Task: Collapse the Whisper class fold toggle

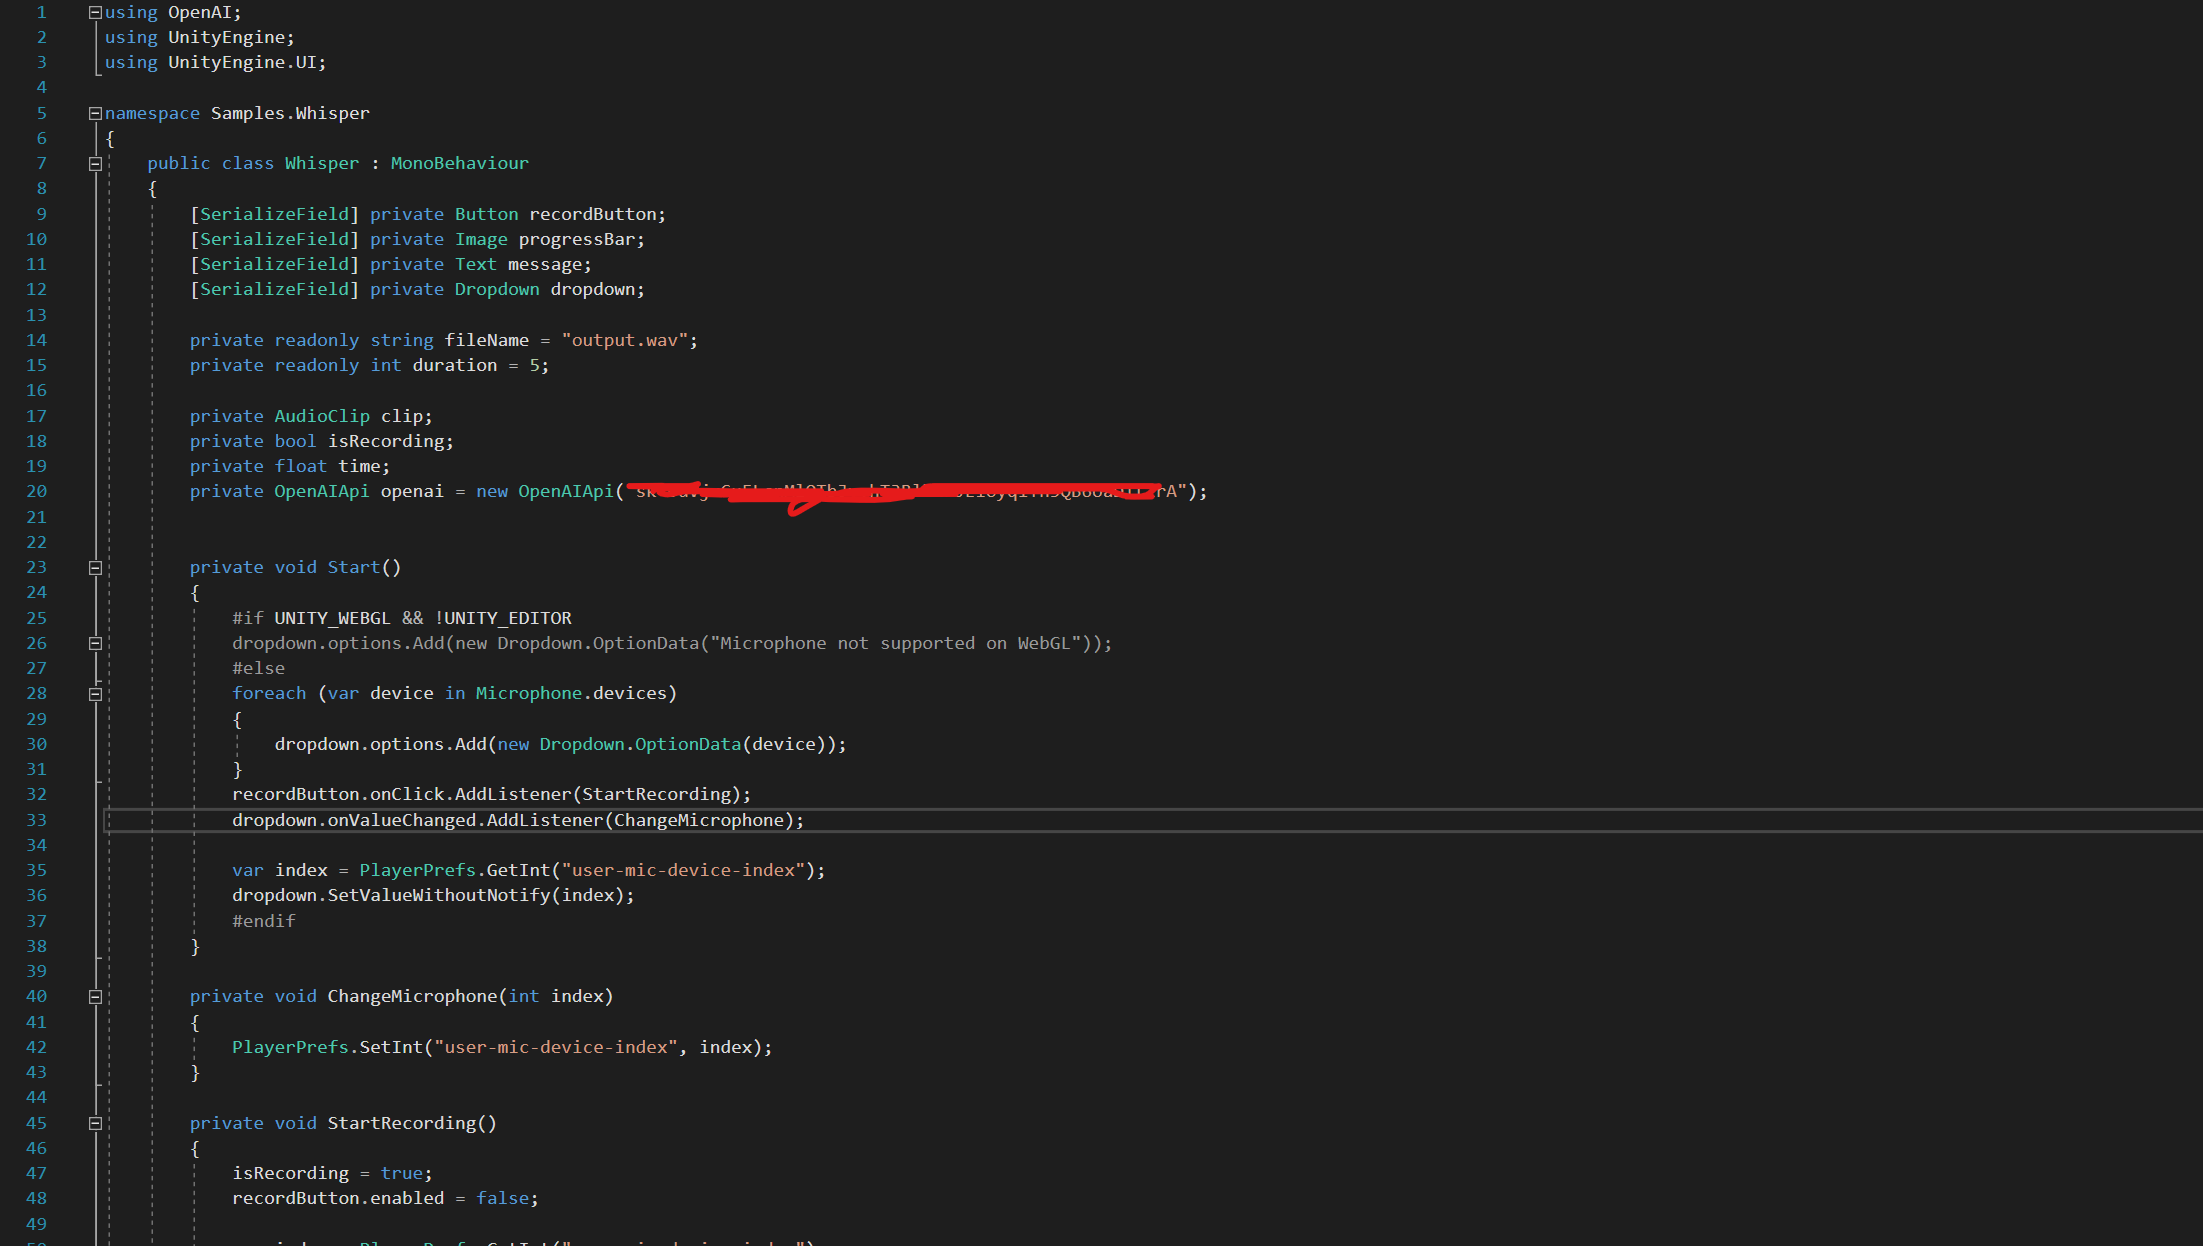Action: (95, 164)
